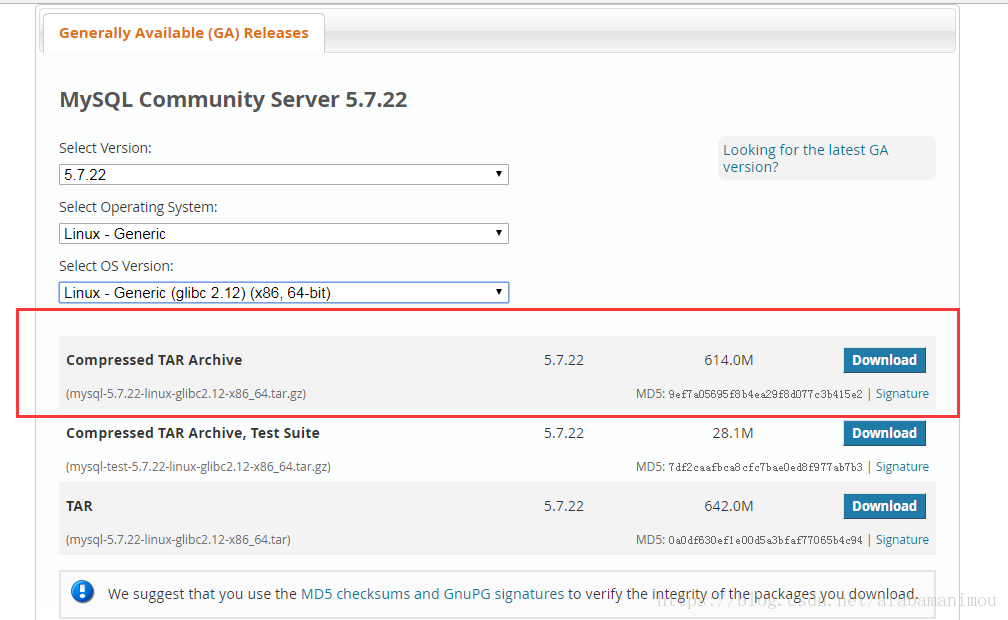Click the 642.0M size value
Viewport: 1008px width, 620px height.
[728, 506]
